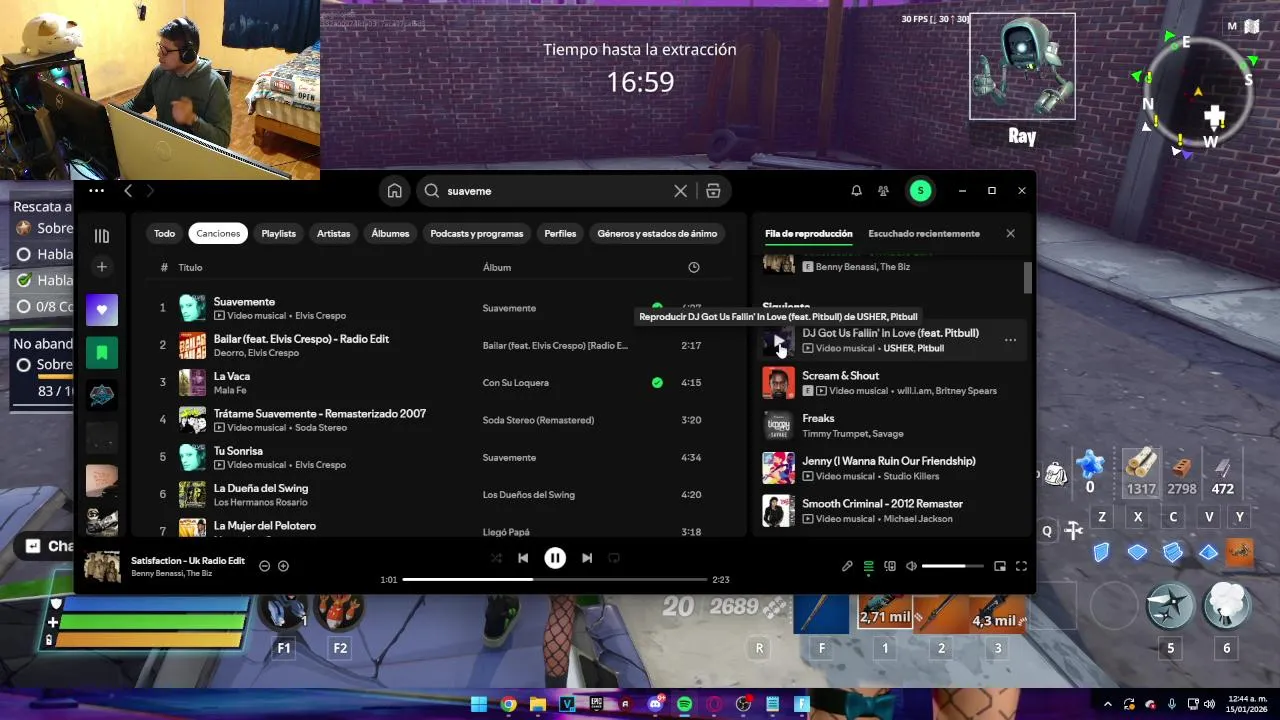Close the queue panel
This screenshot has height=720, width=1280.
(x=1010, y=233)
